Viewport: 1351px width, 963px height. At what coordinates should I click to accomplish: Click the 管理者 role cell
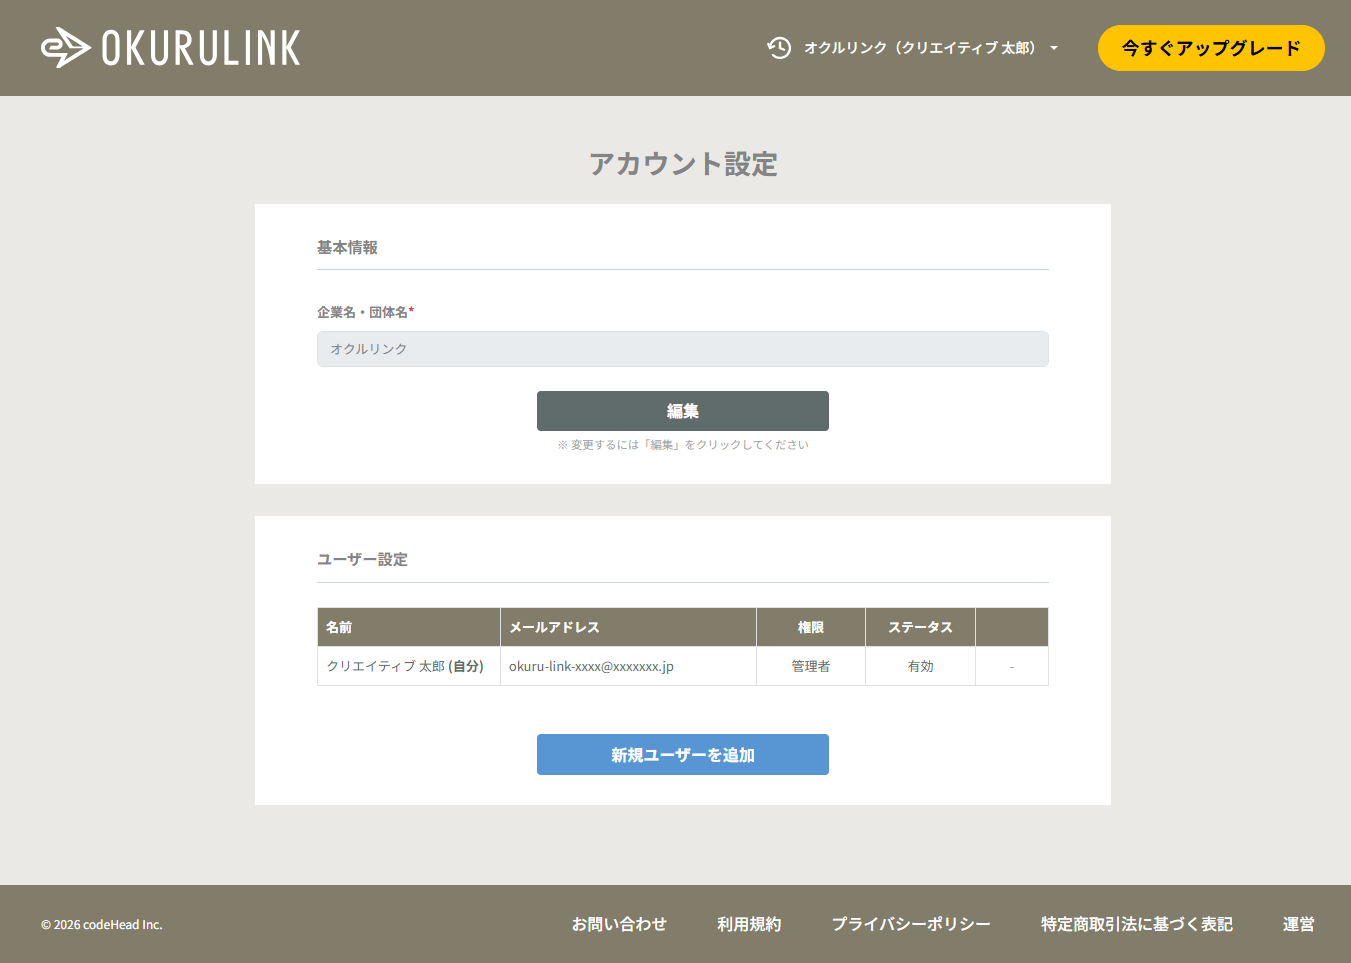810,666
